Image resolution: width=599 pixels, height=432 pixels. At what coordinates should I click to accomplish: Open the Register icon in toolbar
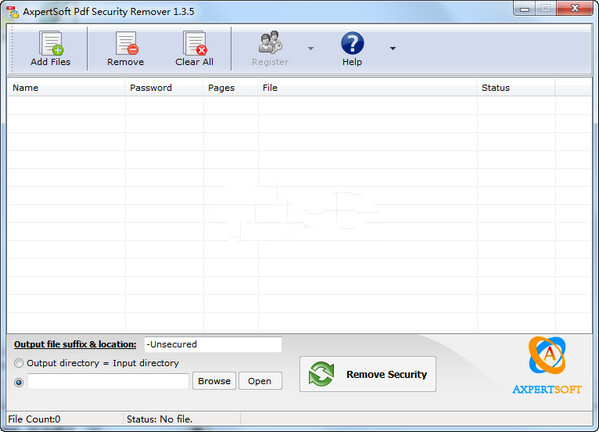click(x=270, y=42)
